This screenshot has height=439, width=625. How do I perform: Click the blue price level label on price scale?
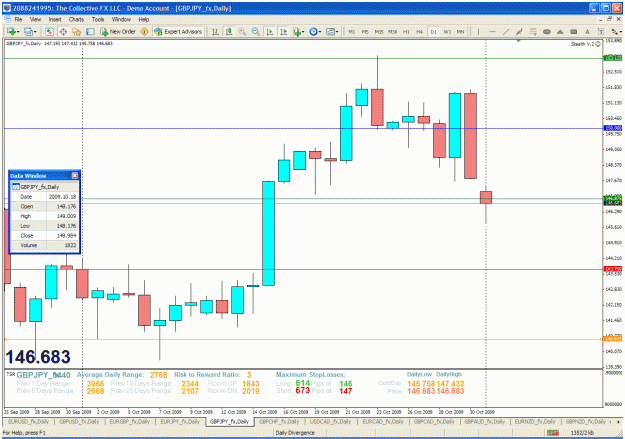pos(613,128)
